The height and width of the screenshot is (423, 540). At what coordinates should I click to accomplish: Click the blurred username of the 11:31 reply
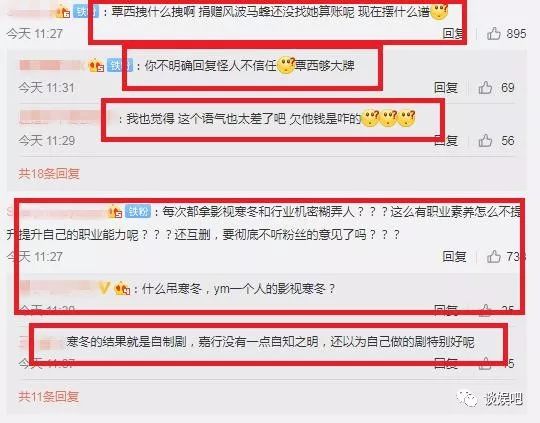(50, 65)
